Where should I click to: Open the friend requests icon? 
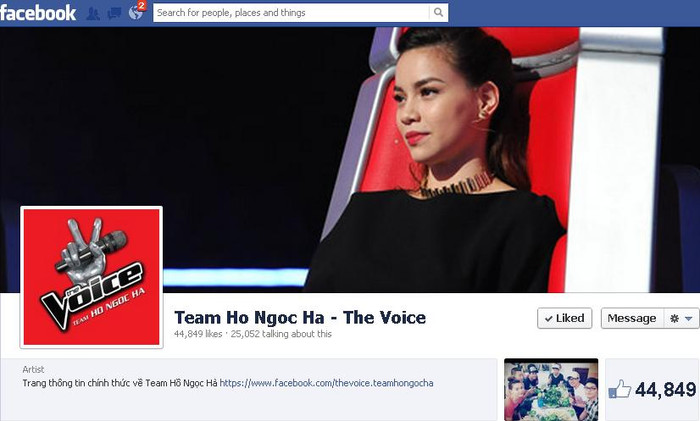pos(93,13)
